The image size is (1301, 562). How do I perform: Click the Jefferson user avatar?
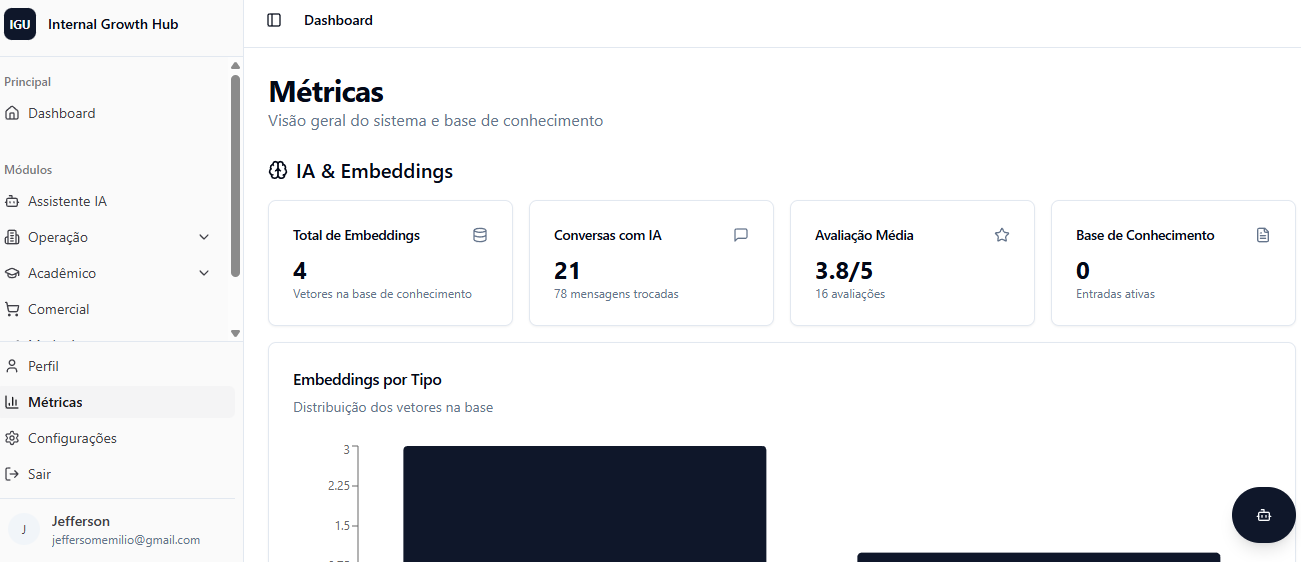[x=24, y=529]
